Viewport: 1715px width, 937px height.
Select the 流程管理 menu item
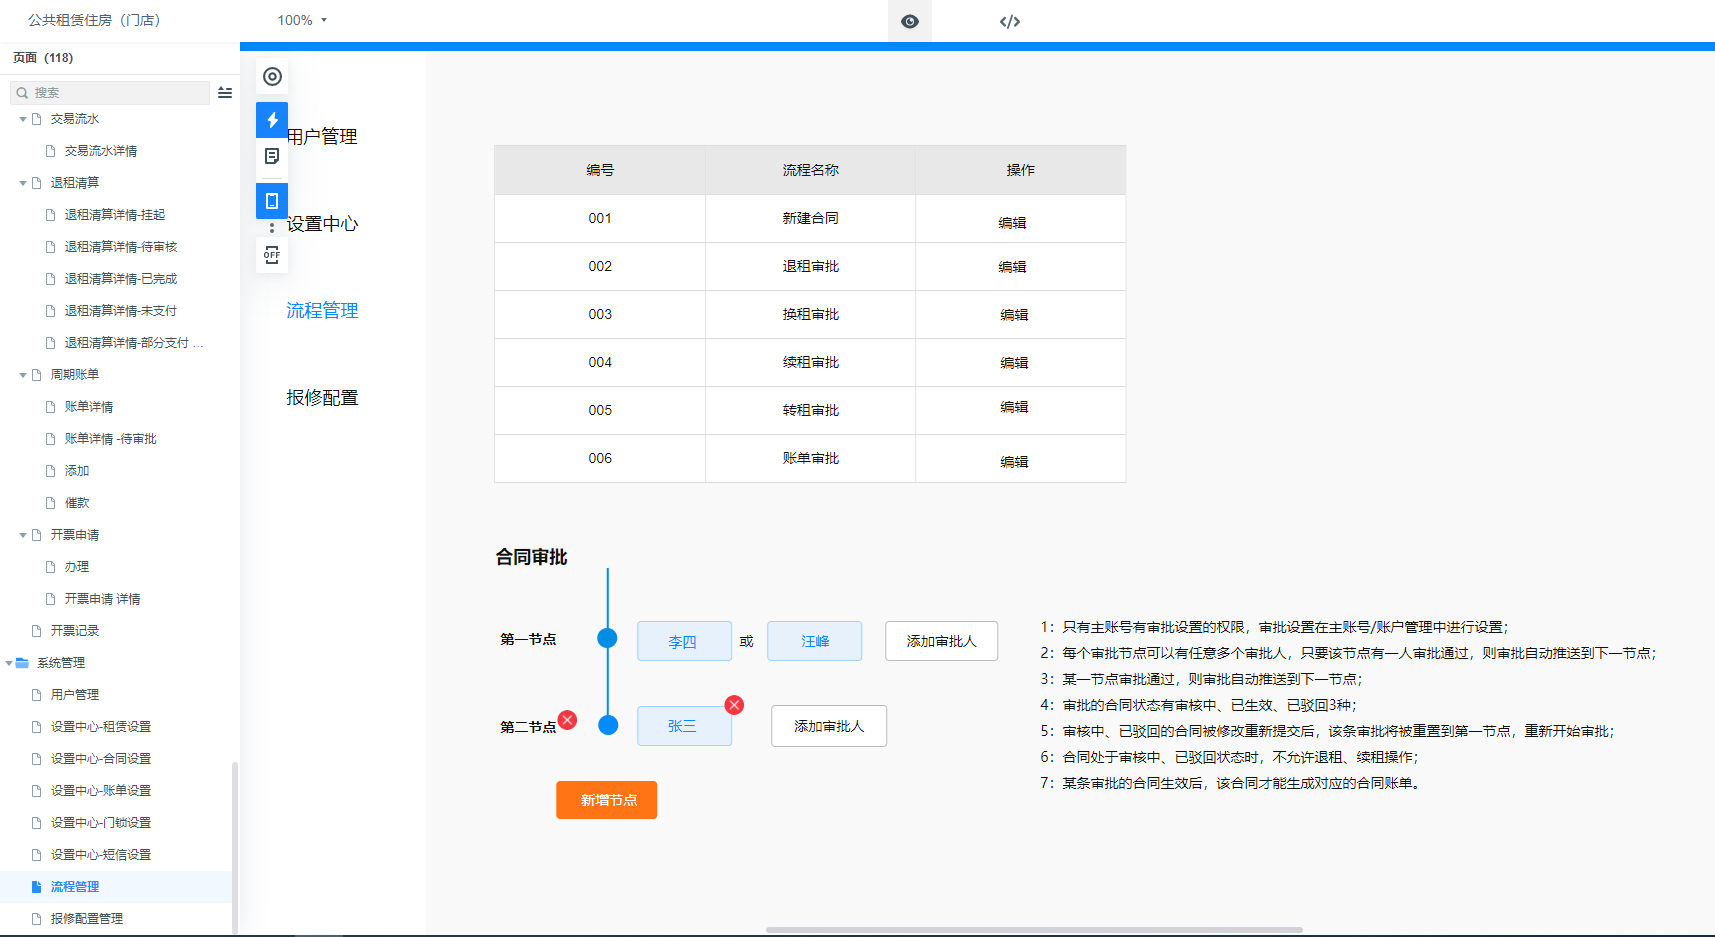point(322,311)
